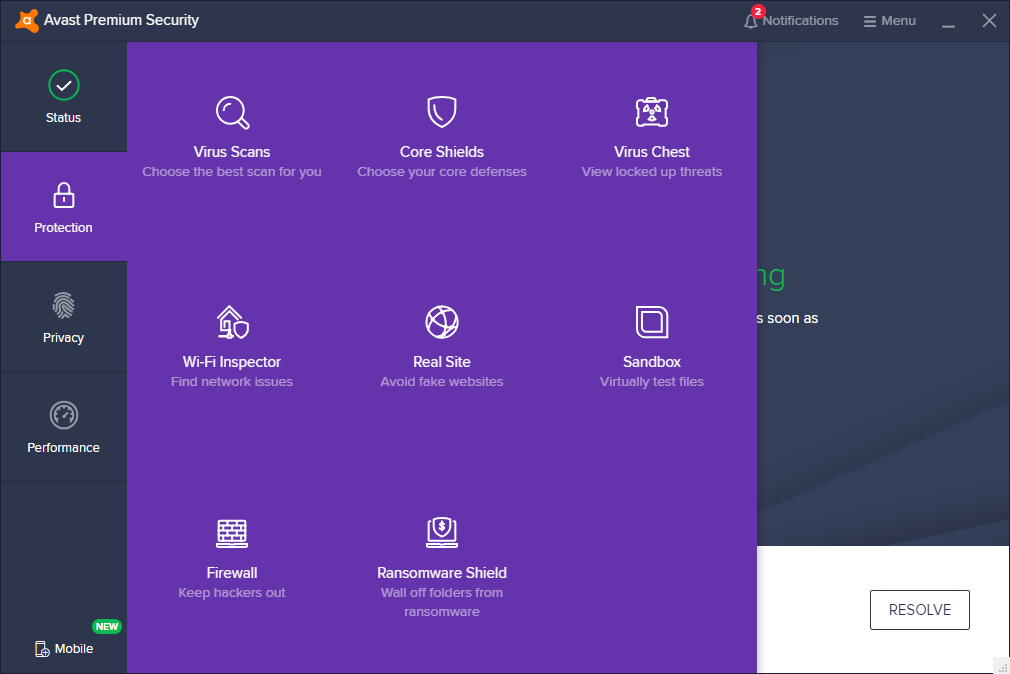Click 'Keep hackers out' text
Viewport: 1010px width, 674px height.
click(232, 593)
